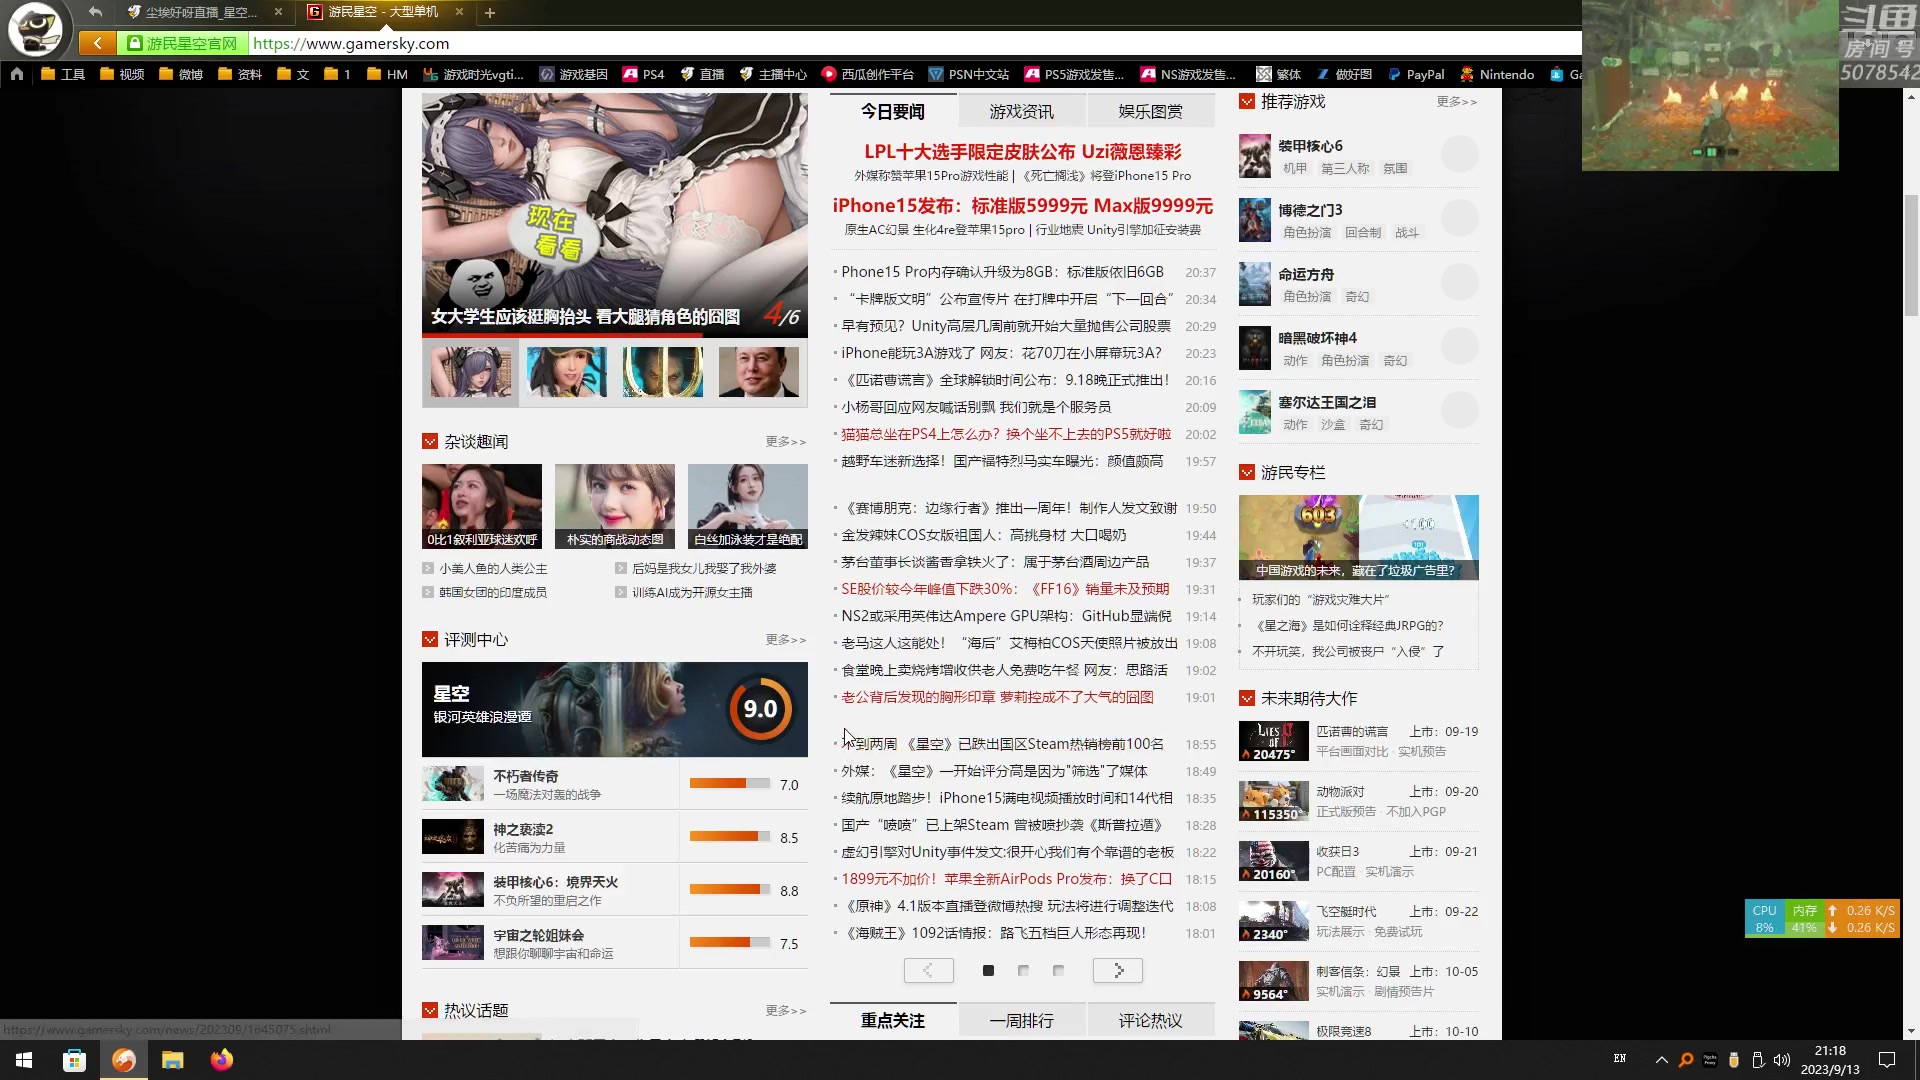The image size is (1920, 1080).
Task: Open 中国游戏的未来 column image
Action: 1358,537
